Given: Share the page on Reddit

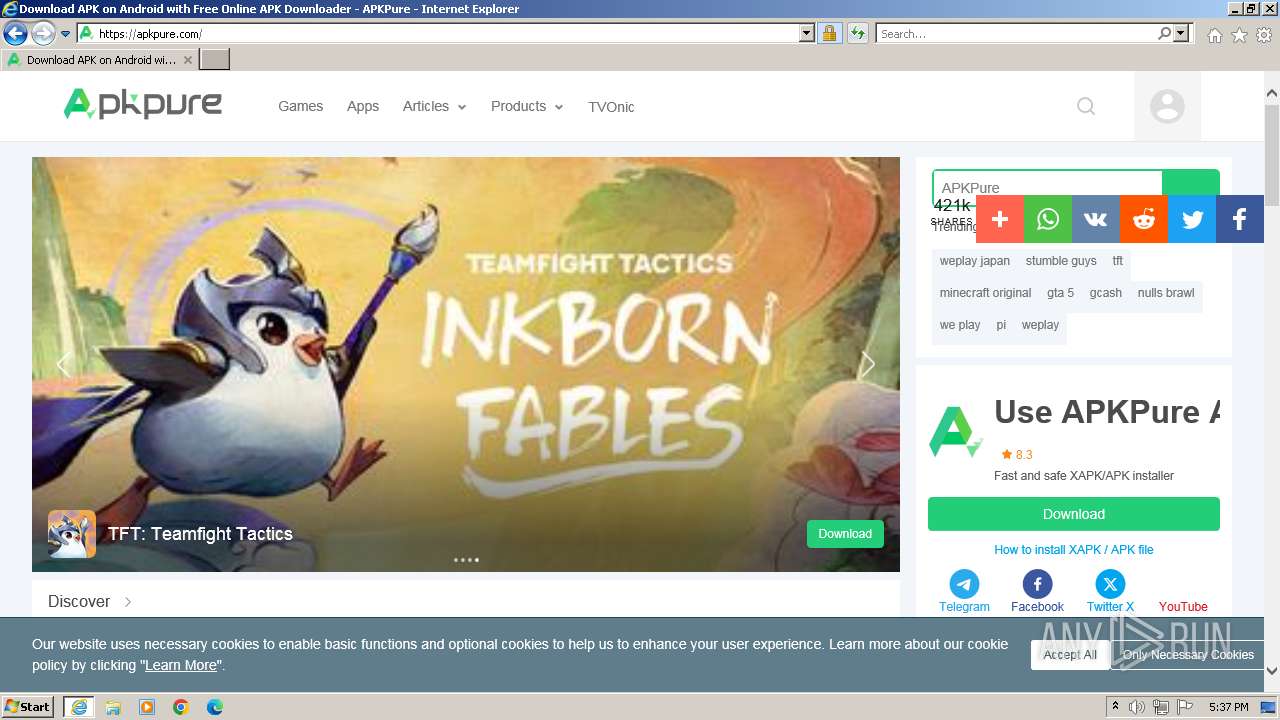Looking at the screenshot, I should tap(1144, 219).
